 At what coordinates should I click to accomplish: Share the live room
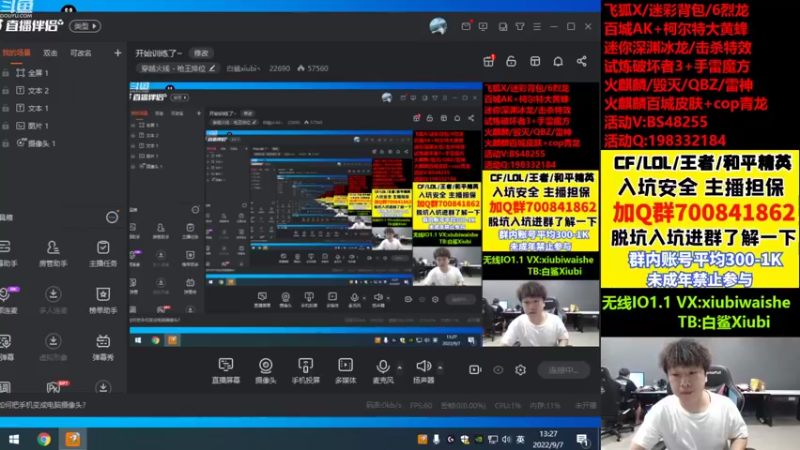[582, 61]
